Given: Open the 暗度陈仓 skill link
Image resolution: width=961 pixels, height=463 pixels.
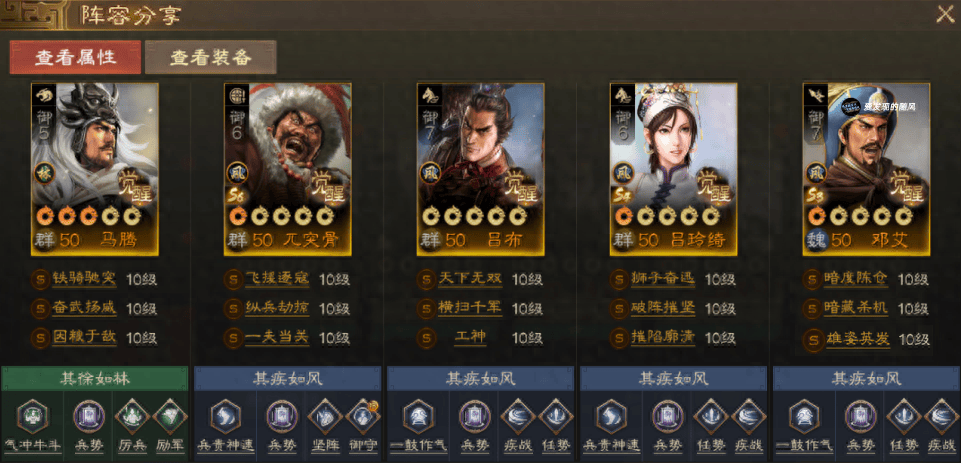Looking at the screenshot, I should pyautogui.click(x=856, y=279).
